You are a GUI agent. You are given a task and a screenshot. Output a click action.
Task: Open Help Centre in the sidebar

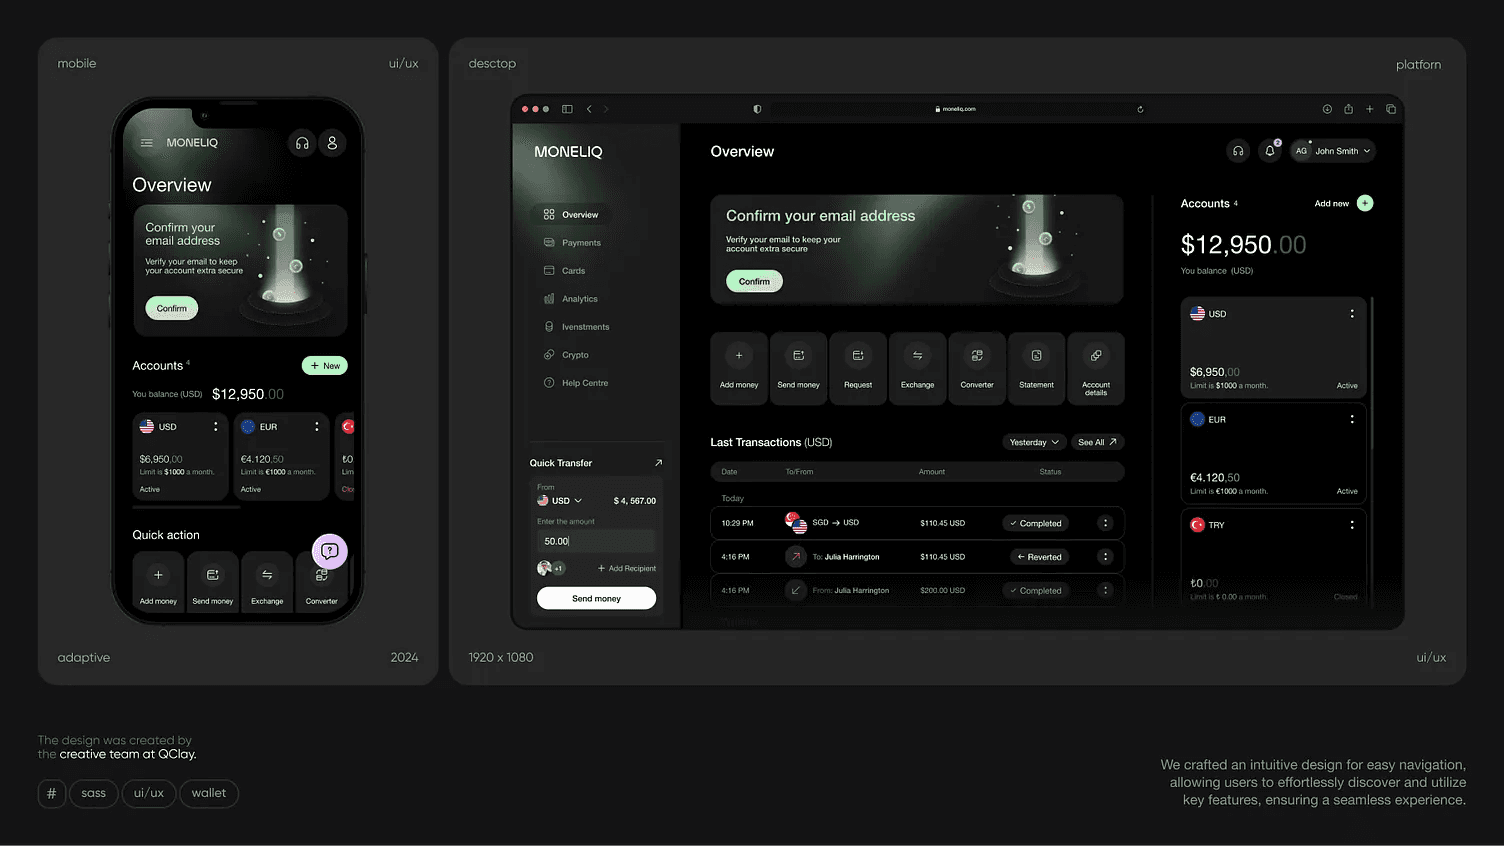(576, 382)
